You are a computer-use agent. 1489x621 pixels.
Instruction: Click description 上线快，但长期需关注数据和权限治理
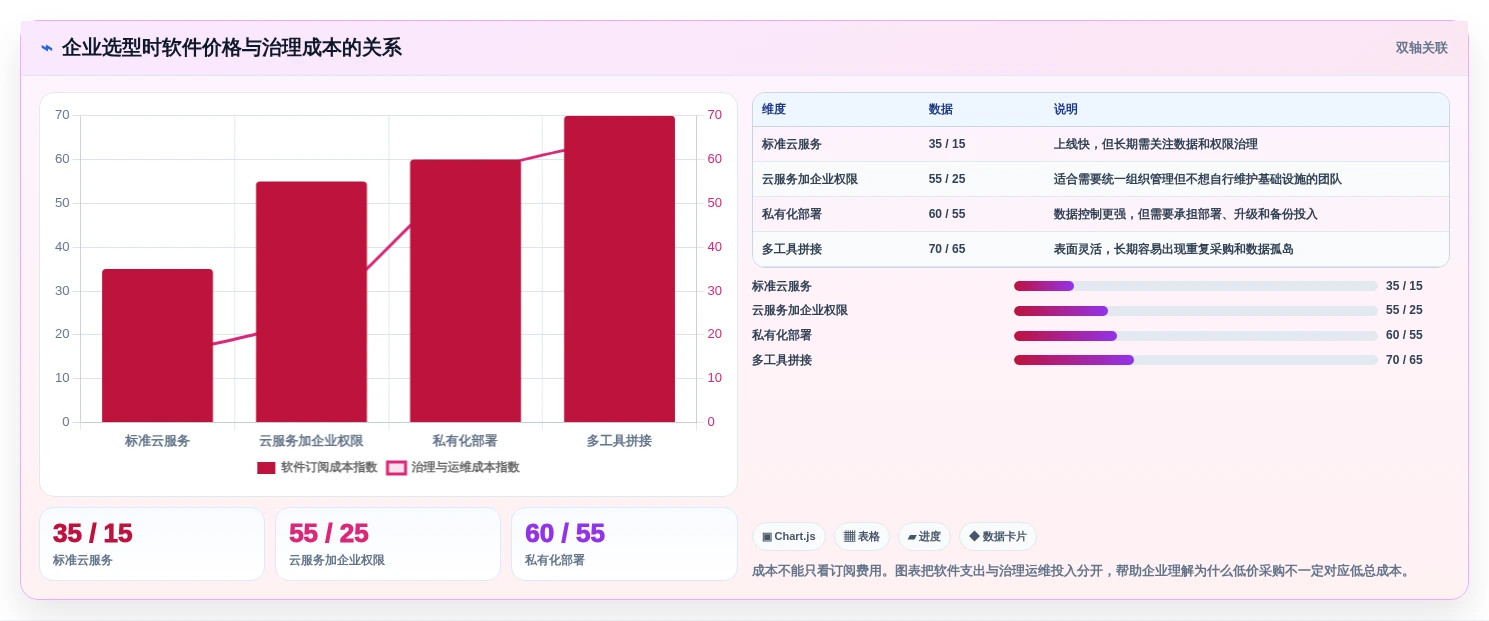click(x=1156, y=144)
